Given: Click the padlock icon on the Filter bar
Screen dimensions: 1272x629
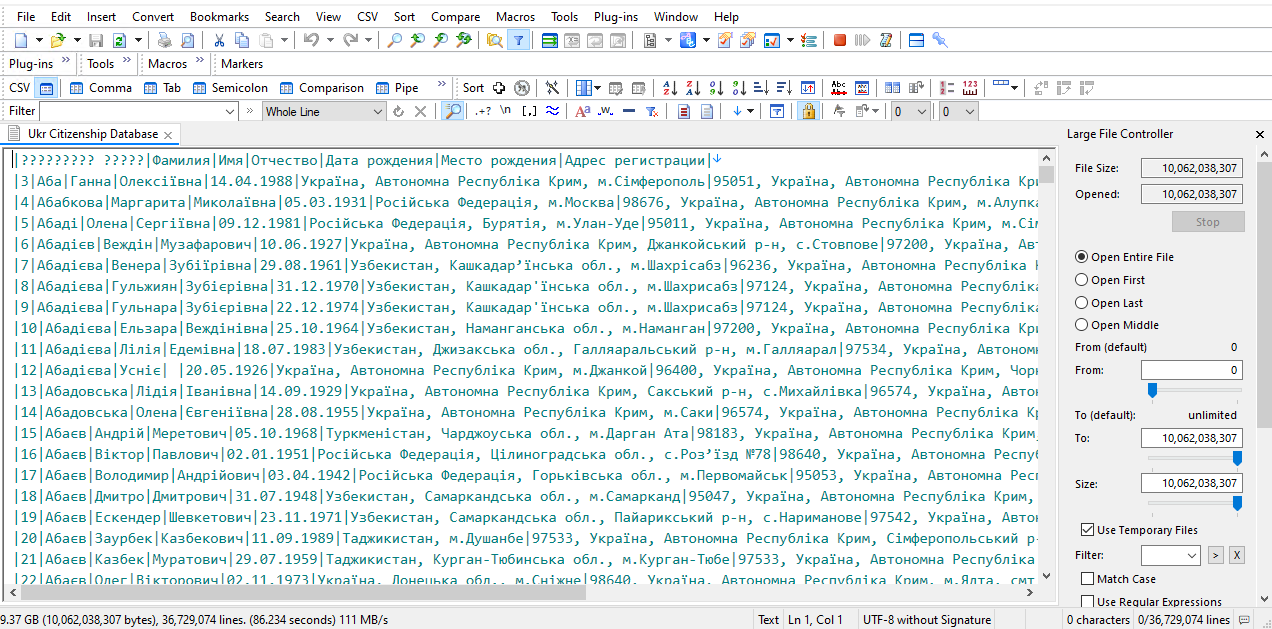Looking at the screenshot, I should (x=808, y=111).
